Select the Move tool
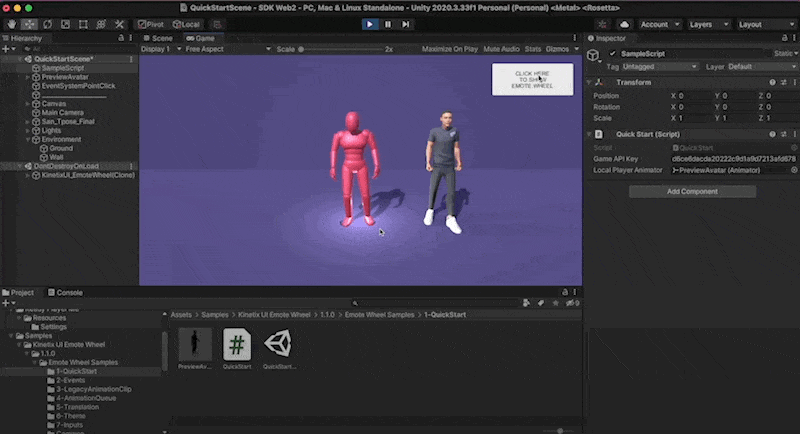The width and height of the screenshot is (800, 434). pos(29,24)
